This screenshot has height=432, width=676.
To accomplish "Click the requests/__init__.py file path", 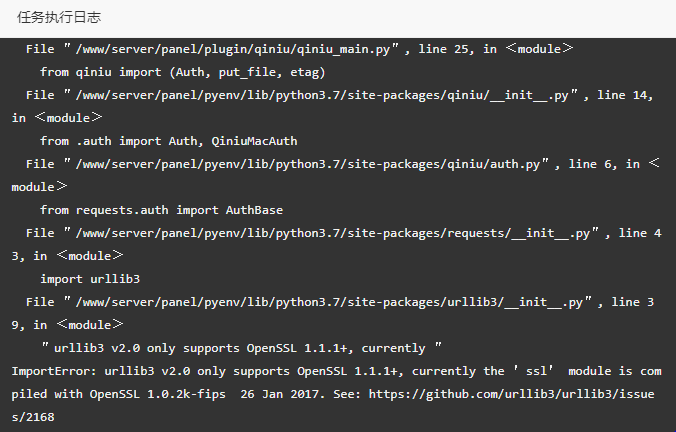I will pyautogui.click(x=333, y=233).
